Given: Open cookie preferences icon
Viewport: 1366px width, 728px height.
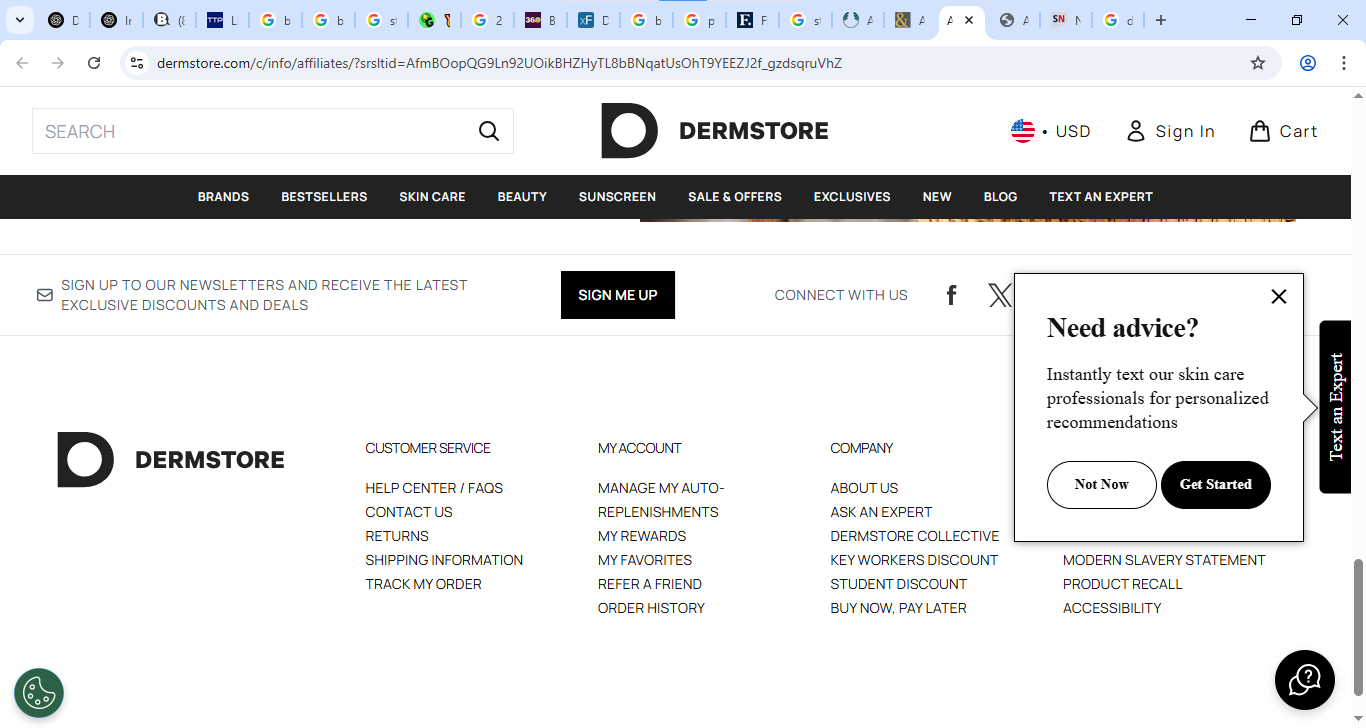Looking at the screenshot, I should (x=39, y=693).
